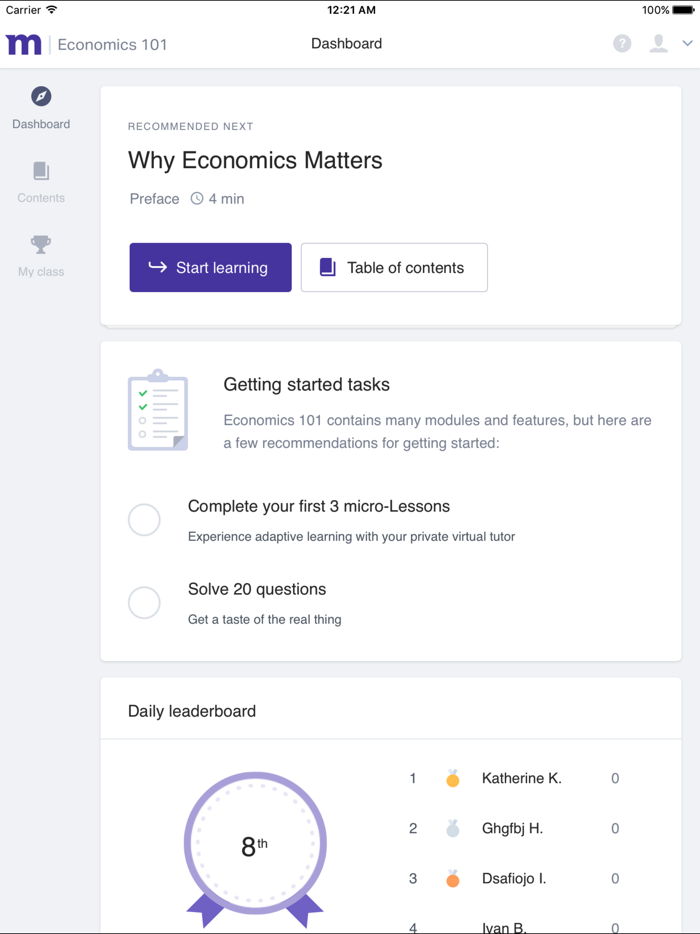Click the 8th place ribbon badge
This screenshot has width=700, height=934.
[x=254, y=844]
